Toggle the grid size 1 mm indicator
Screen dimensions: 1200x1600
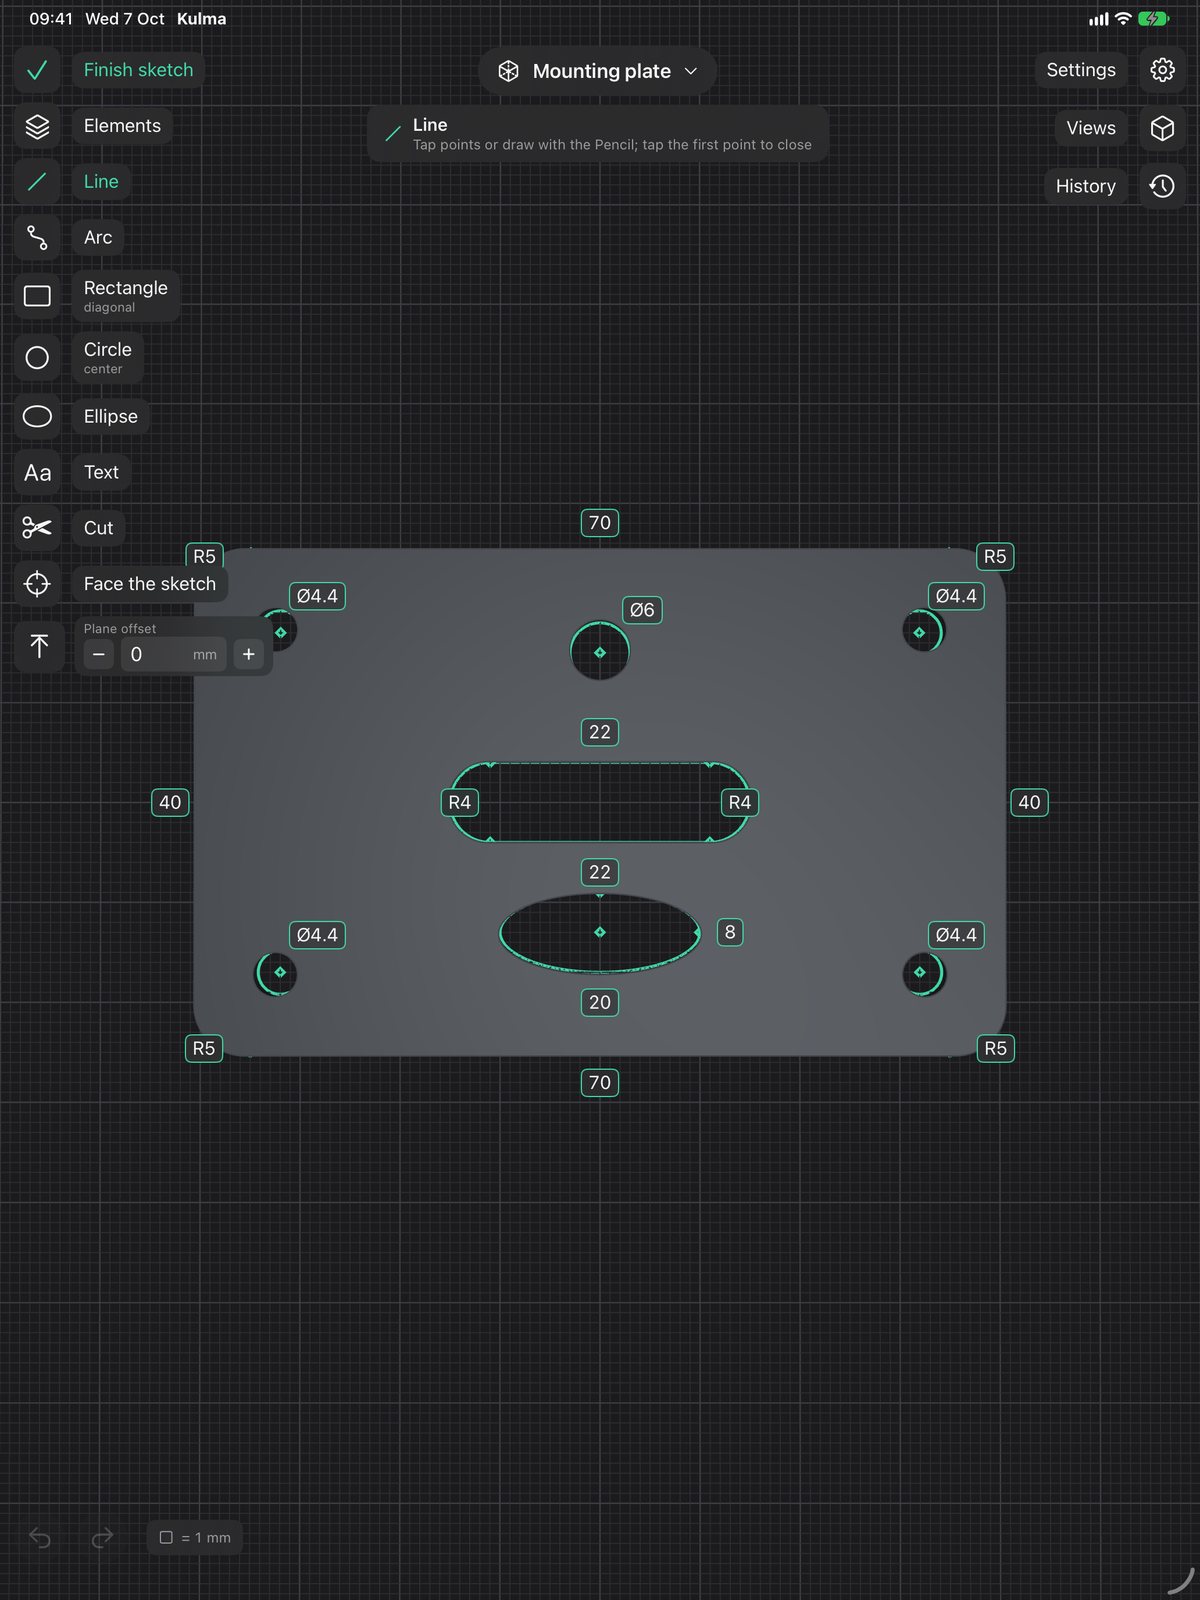[x=195, y=1537]
